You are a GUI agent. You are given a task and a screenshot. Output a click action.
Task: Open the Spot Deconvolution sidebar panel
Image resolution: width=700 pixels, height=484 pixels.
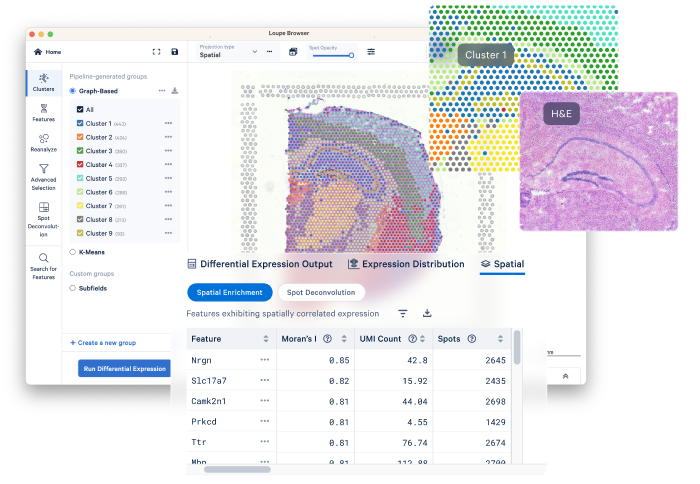tap(43, 219)
